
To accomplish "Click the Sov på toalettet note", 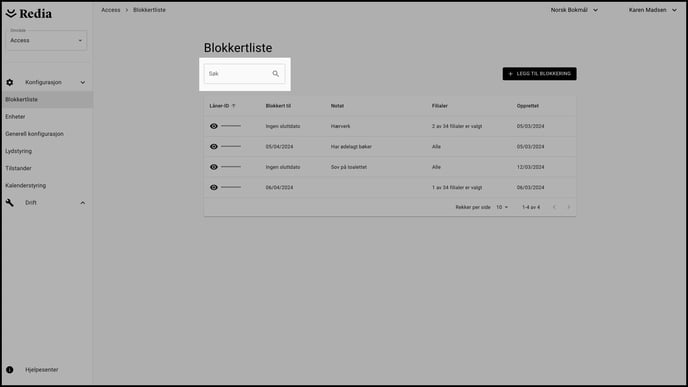I will coord(349,167).
